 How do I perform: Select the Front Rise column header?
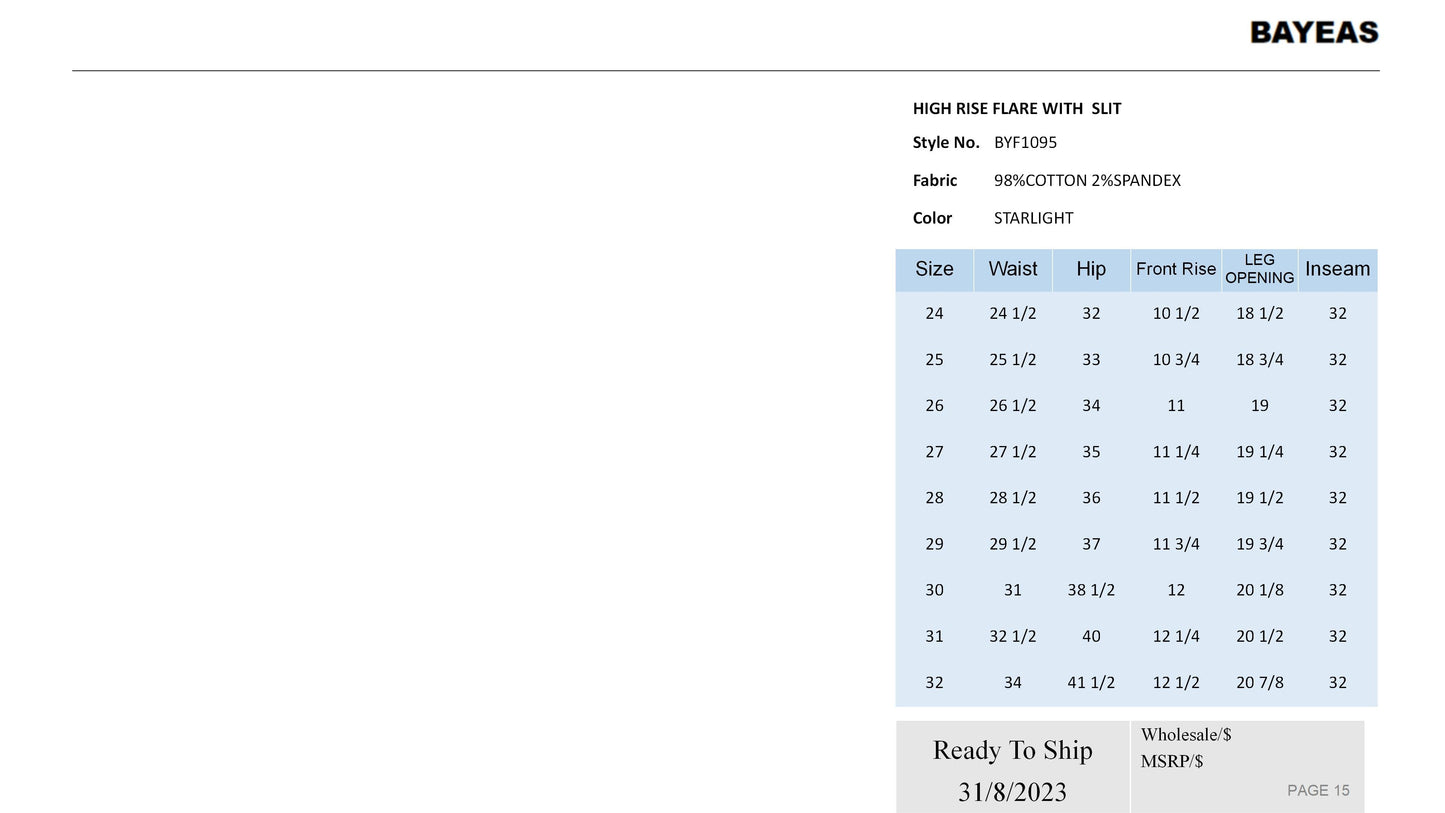(x=1175, y=269)
